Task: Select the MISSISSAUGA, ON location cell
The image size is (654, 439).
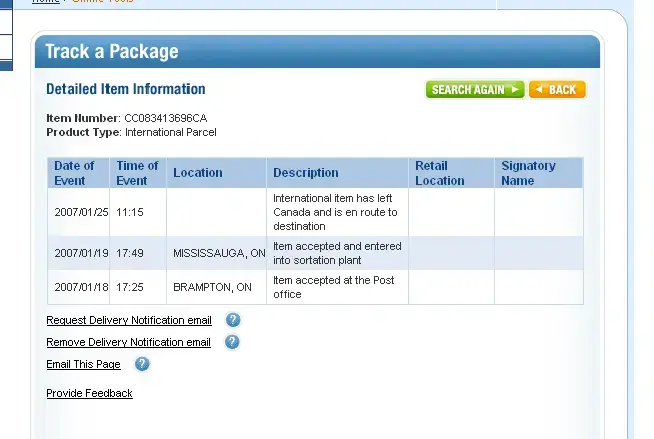Action: pyautogui.click(x=216, y=253)
